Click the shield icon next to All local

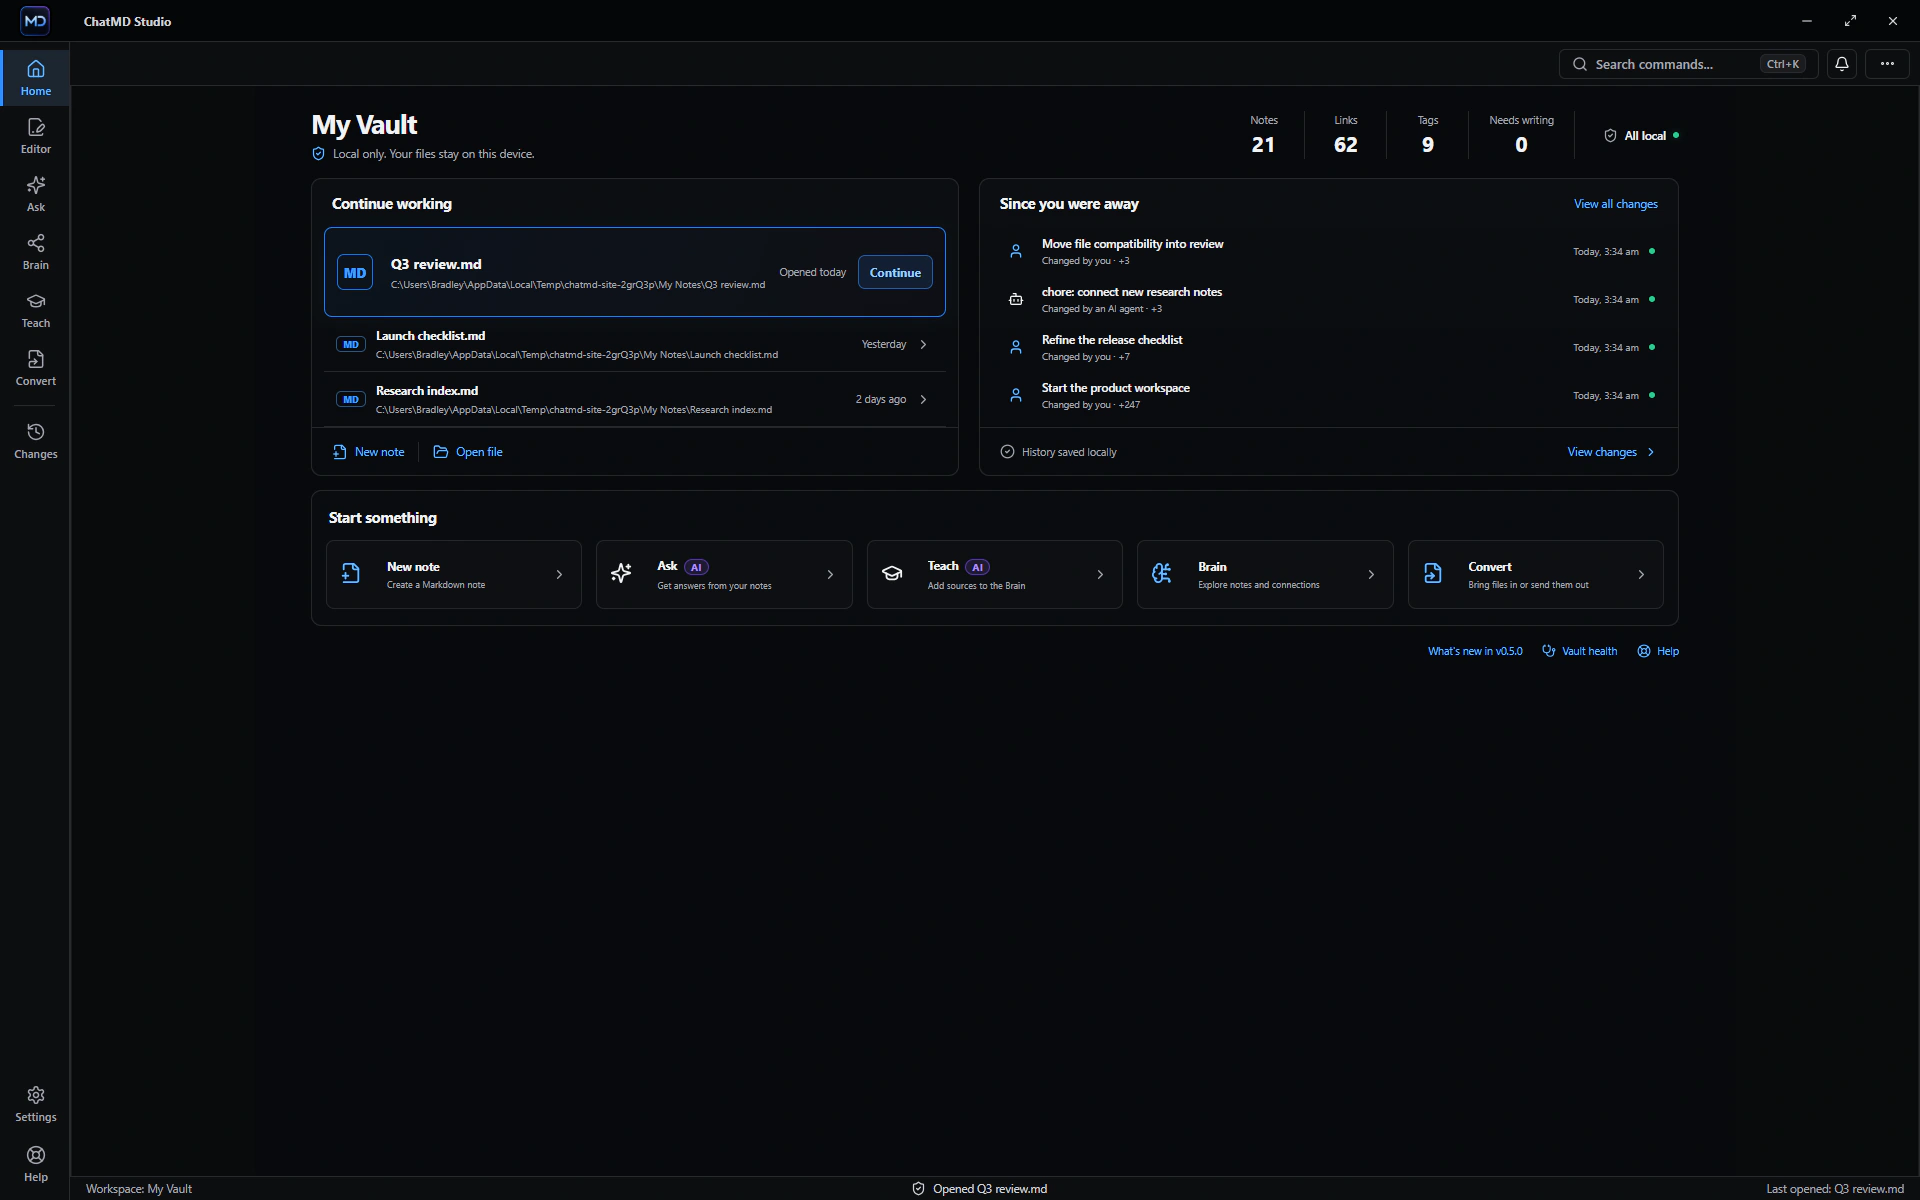pos(1610,136)
